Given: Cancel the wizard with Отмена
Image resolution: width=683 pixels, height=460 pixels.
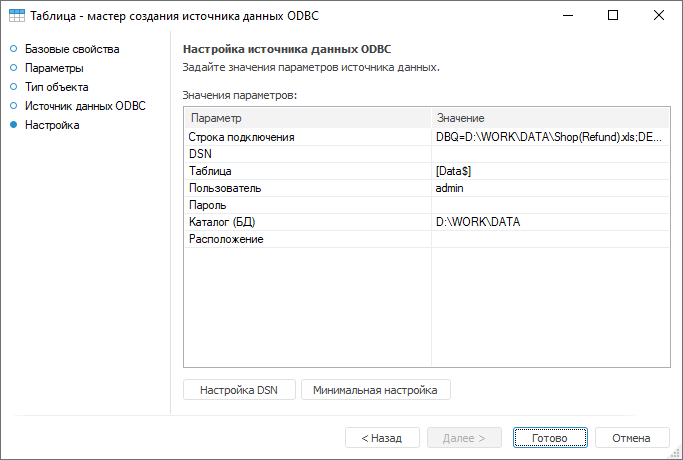Looking at the screenshot, I should pos(631,438).
